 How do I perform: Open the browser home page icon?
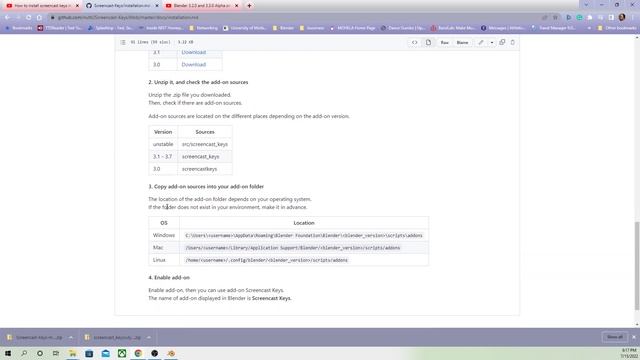(39, 18)
